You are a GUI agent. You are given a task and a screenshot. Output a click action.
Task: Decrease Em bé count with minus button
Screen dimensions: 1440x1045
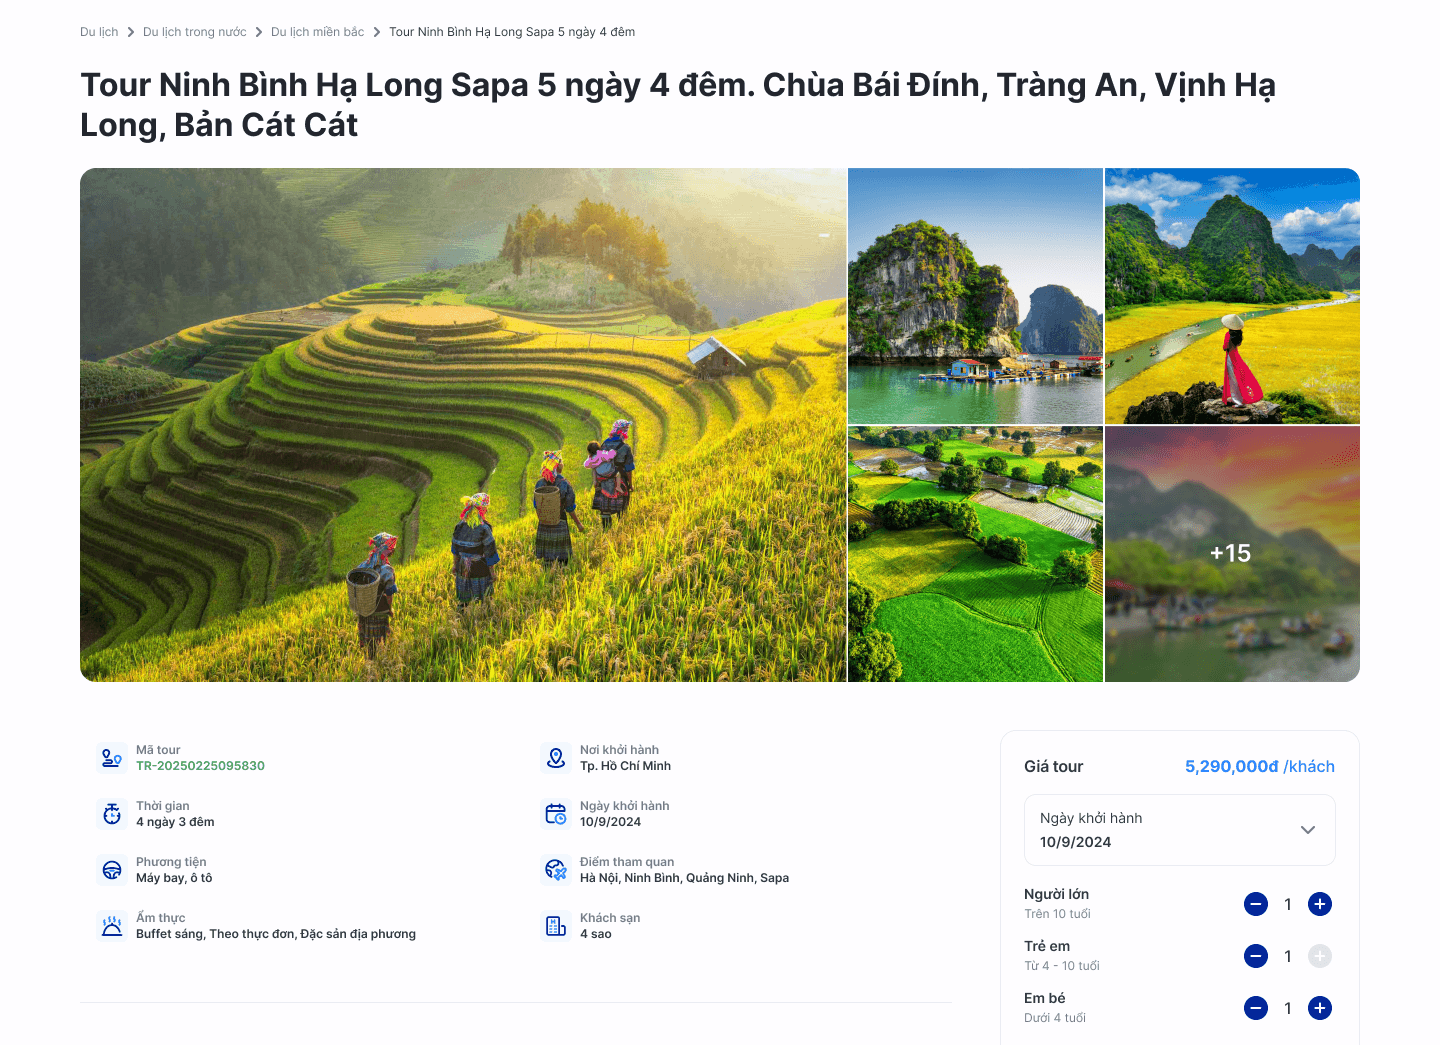[1256, 1008]
